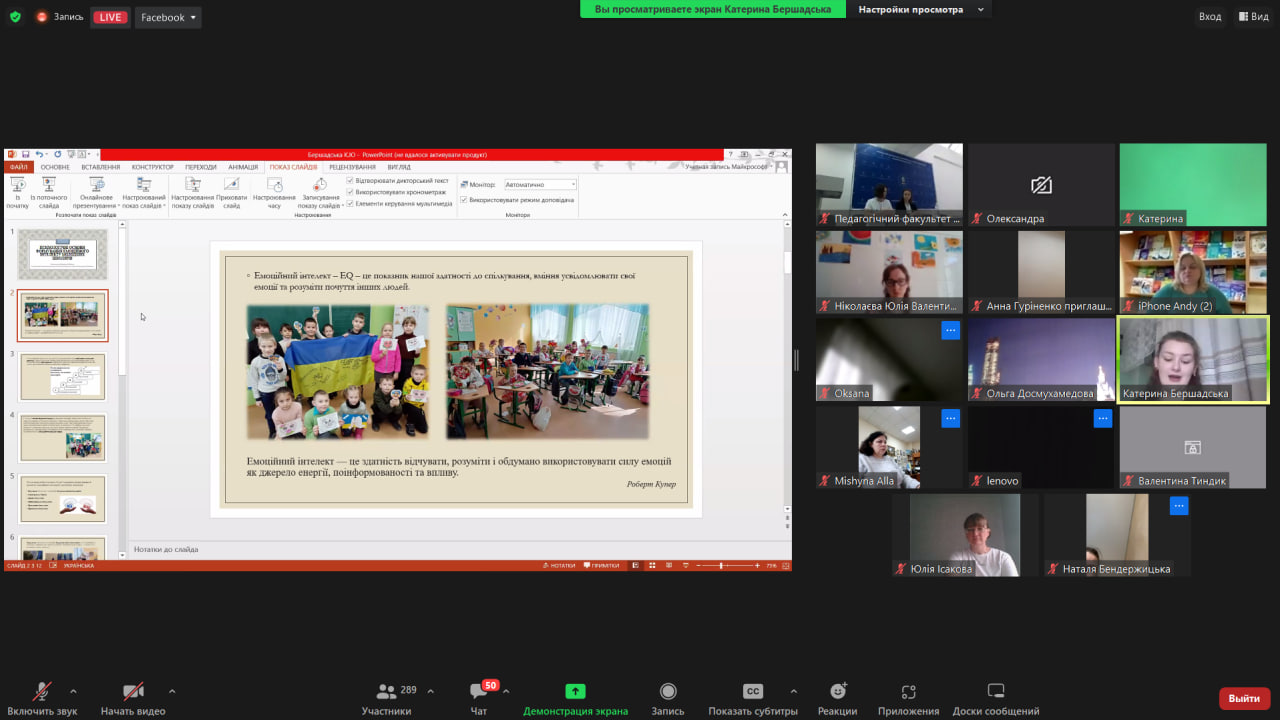Click the PowerPoint zoom slider in status bar
Image resolution: width=1280 pixels, height=720 pixels.
721,566
